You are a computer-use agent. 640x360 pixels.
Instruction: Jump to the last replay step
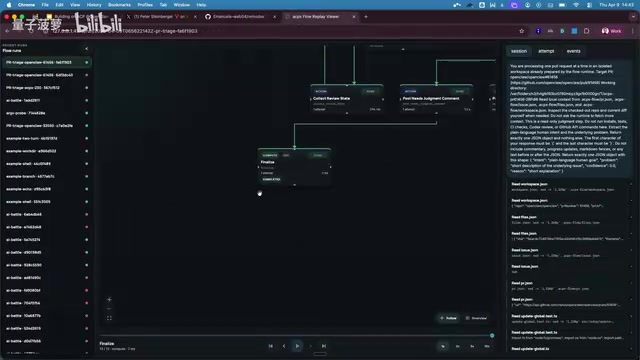(324, 346)
